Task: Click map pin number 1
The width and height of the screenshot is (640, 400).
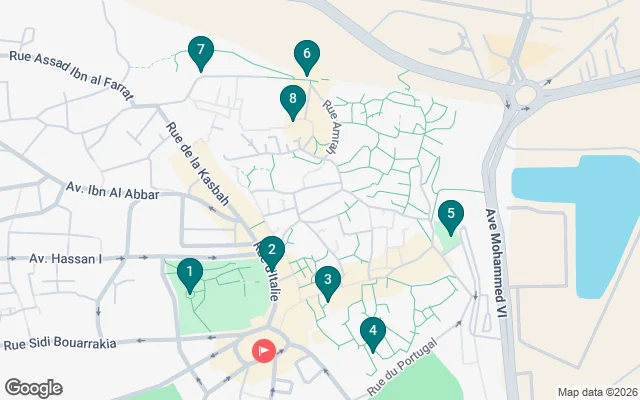Action: [x=190, y=275]
